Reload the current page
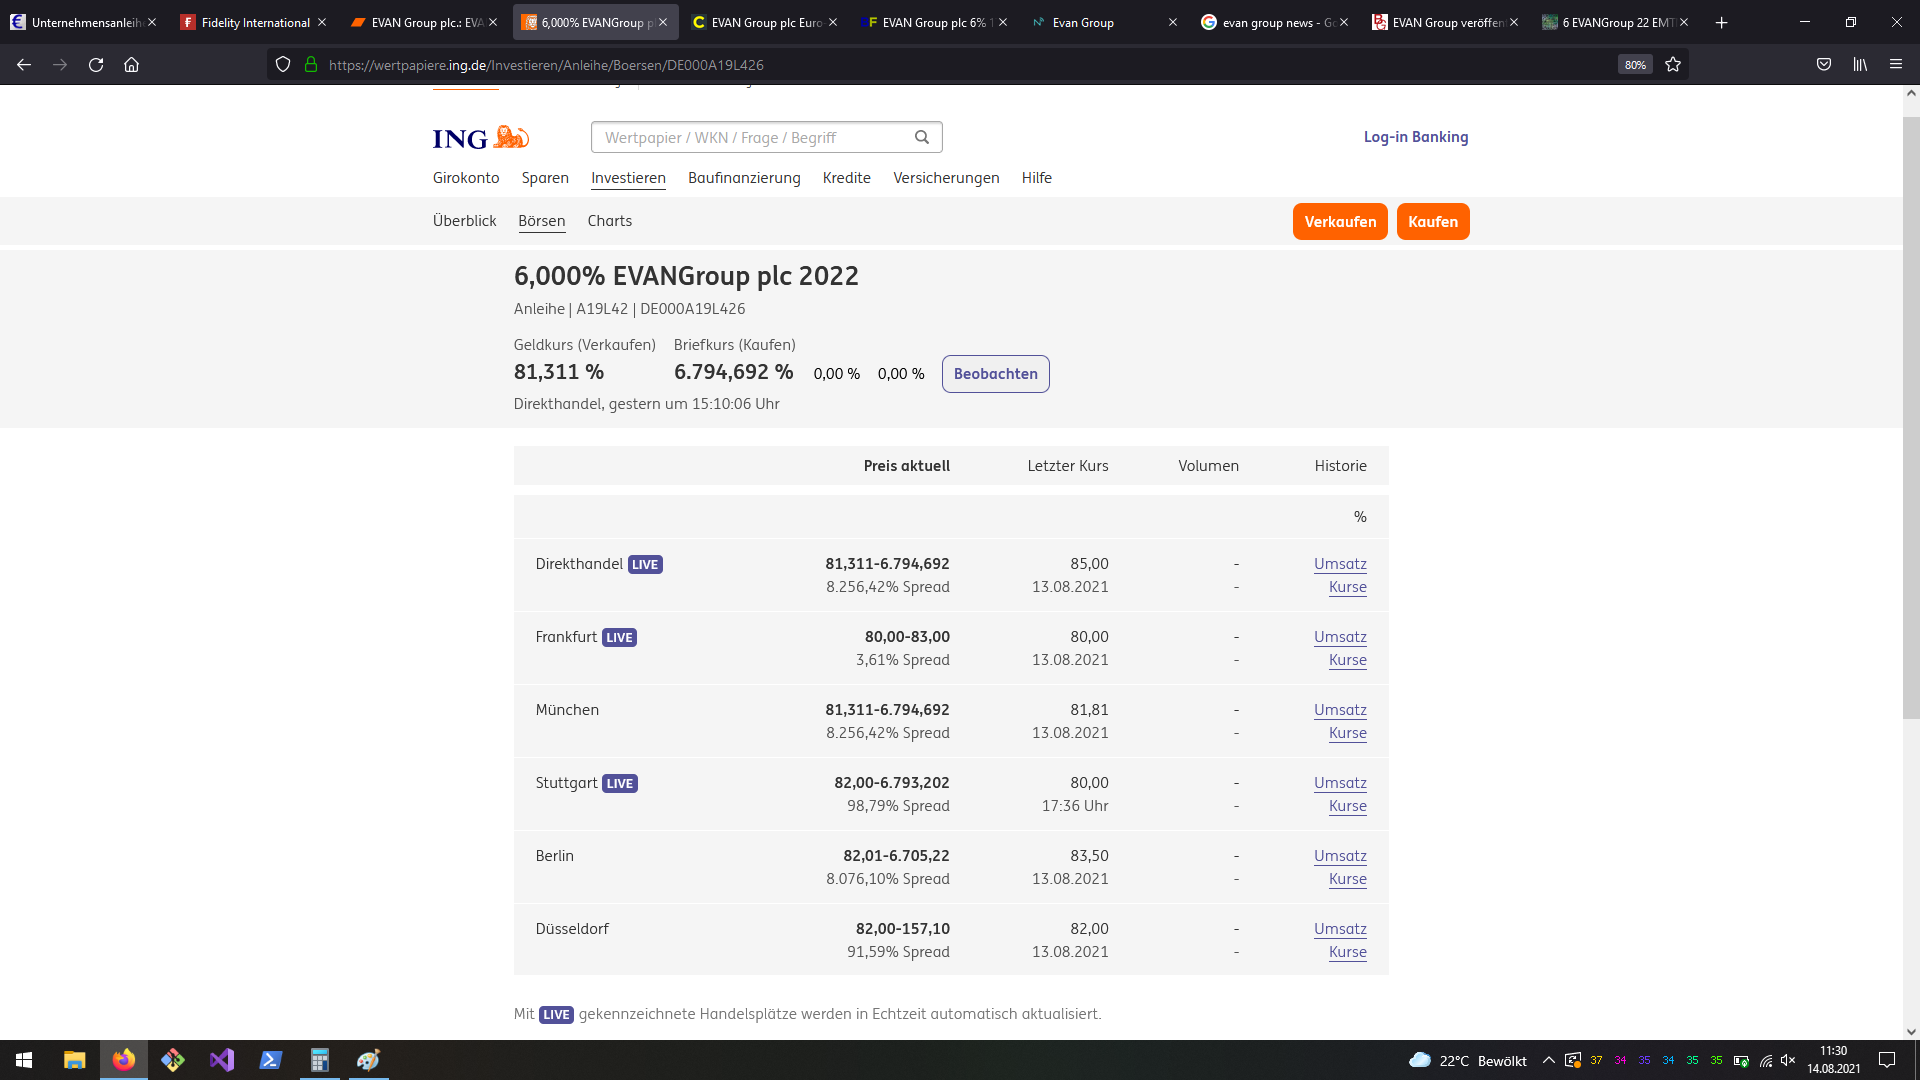1920x1080 pixels. click(x=96, y=65)
